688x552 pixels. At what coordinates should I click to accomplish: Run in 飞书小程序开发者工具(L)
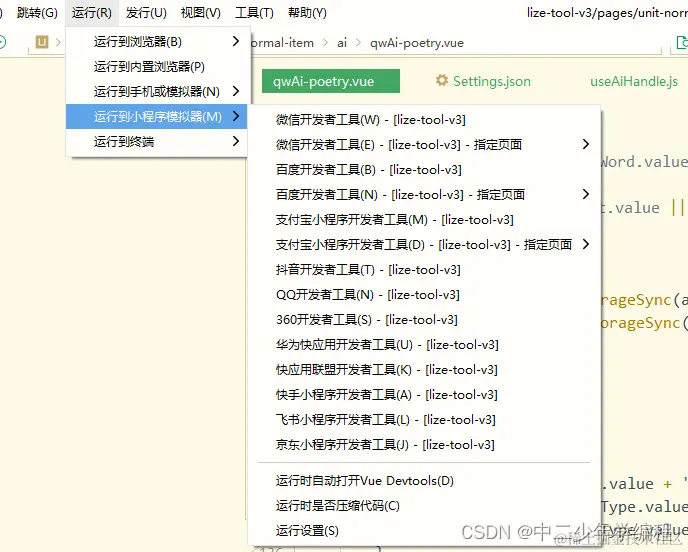(x=424, y=419)
